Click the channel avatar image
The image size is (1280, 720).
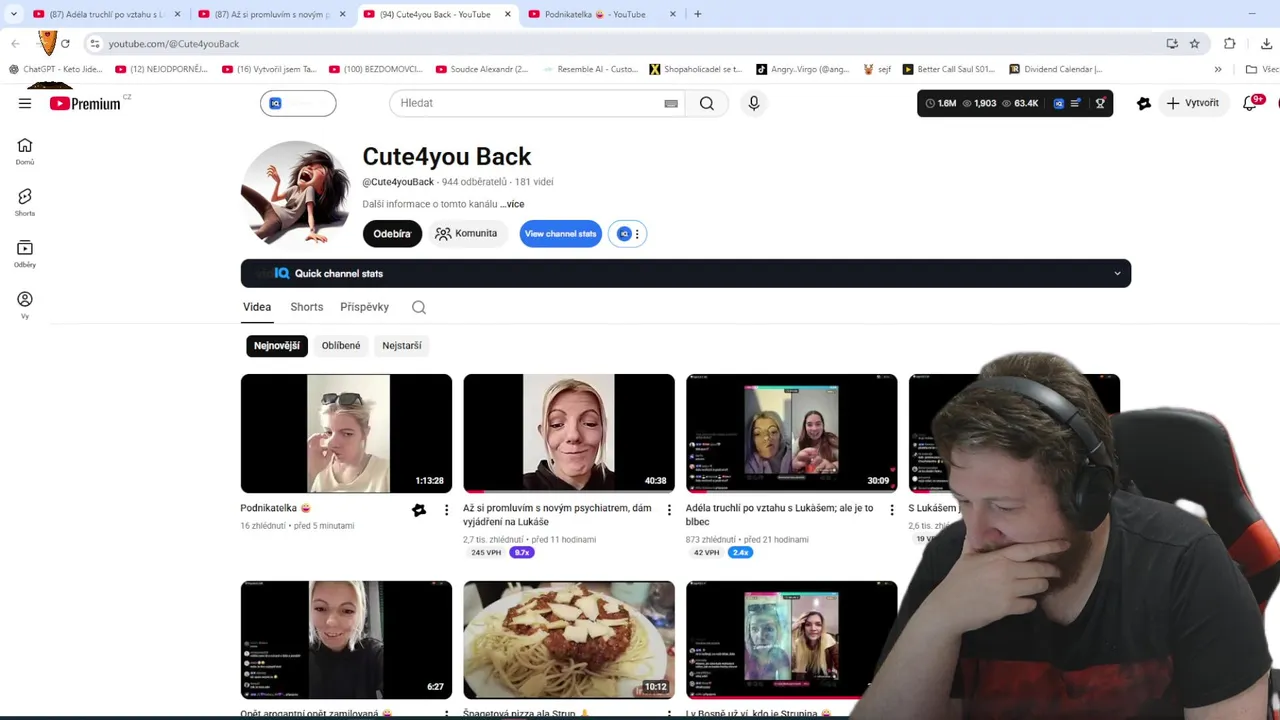(296, 192)
